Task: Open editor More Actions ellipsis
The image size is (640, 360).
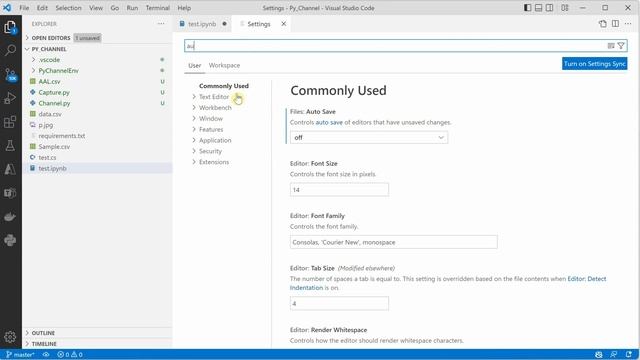Action: (x=628, y=24)
